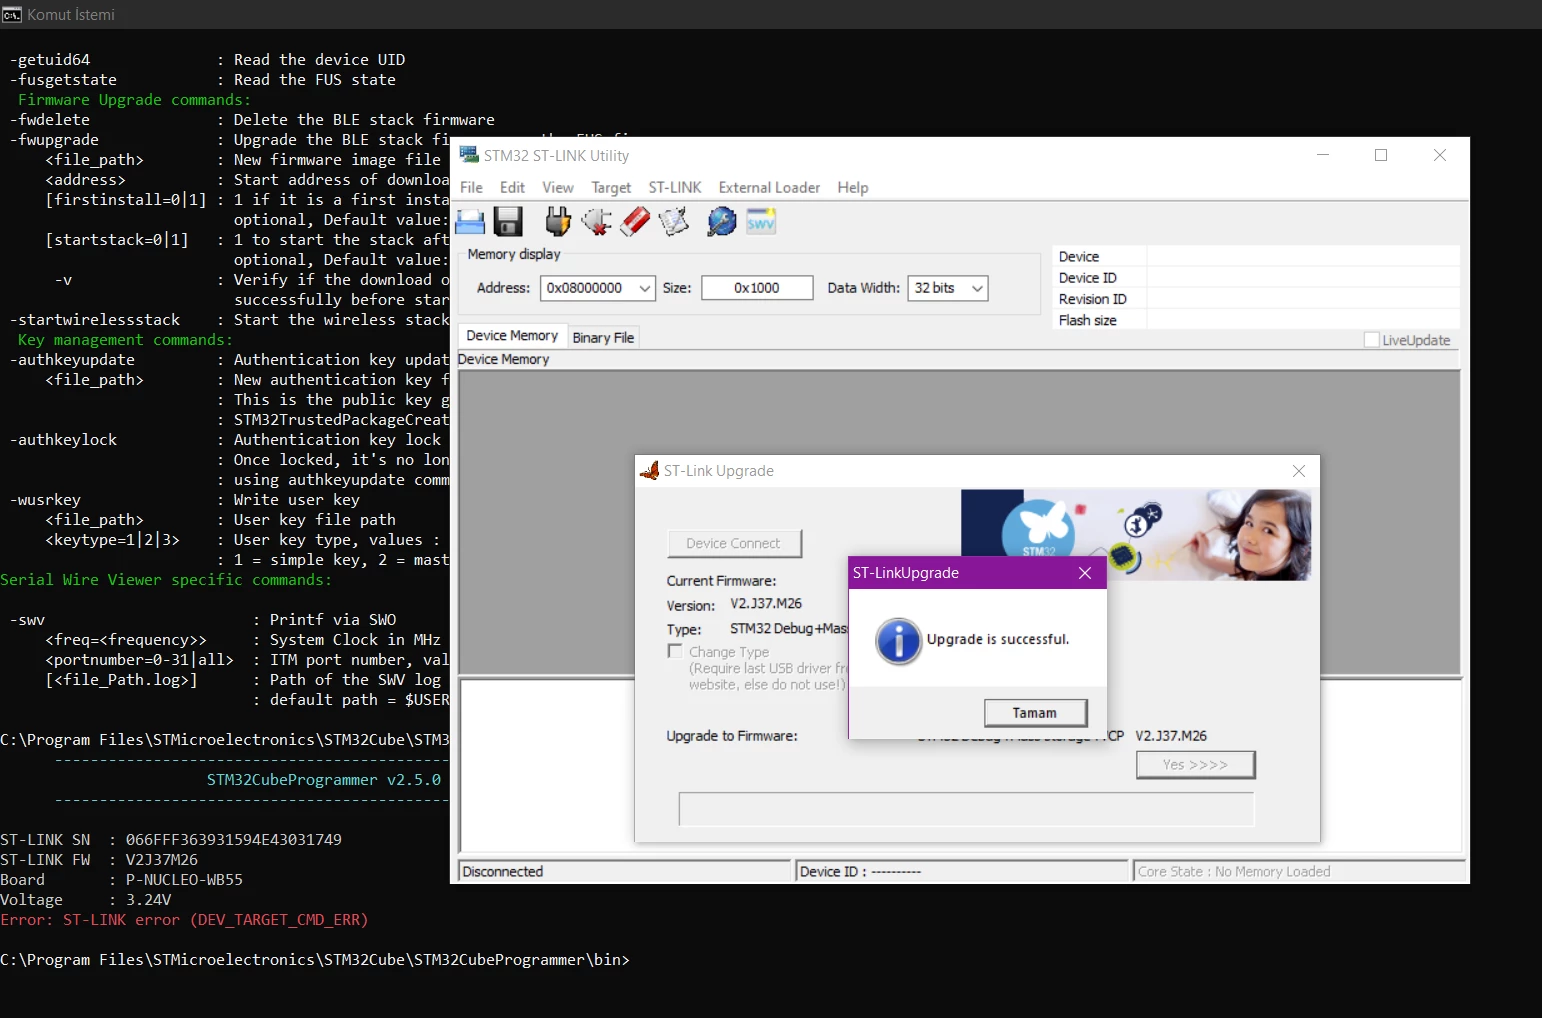Connect to target with plug icon
Screen dimensions: 1542x1018
558,222
